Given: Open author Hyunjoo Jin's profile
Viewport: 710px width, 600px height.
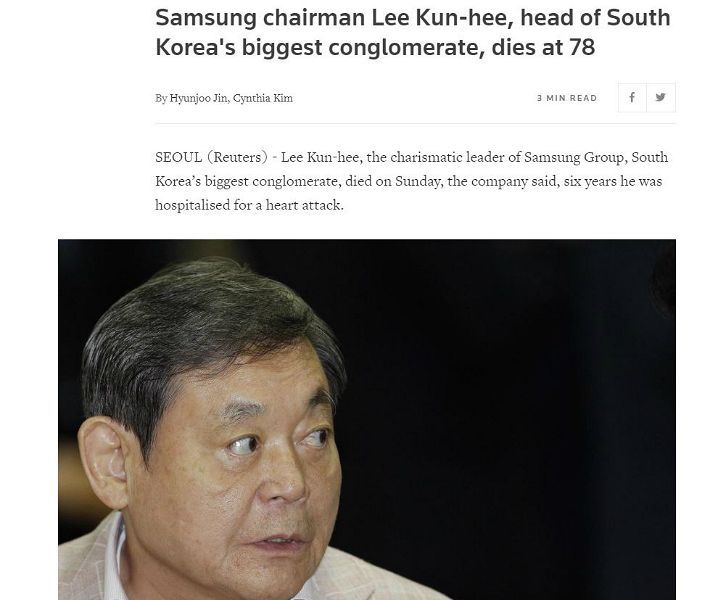Looking at the screenshot, I should [x=200, y=98].
